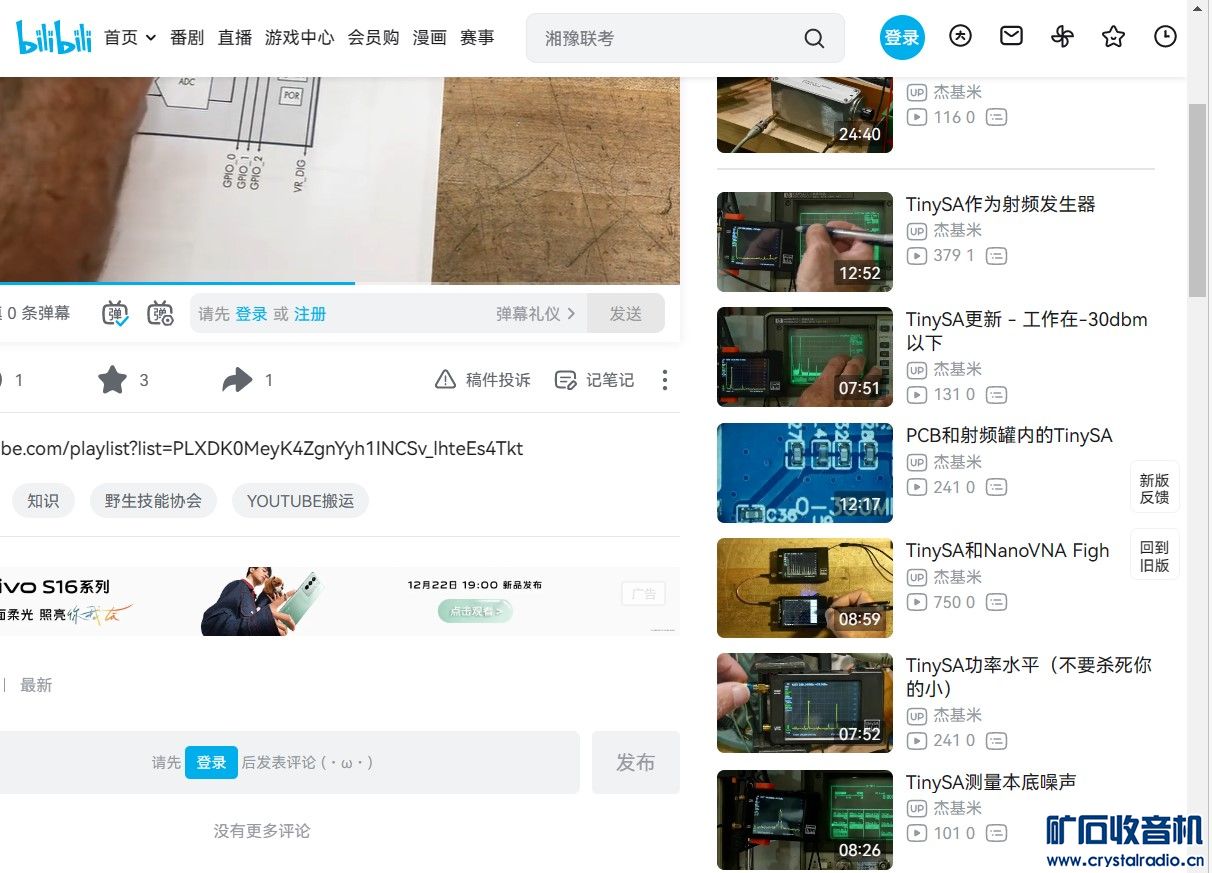
Task: Click the 广告 label on banner
Action: click(x=643, y=593)
